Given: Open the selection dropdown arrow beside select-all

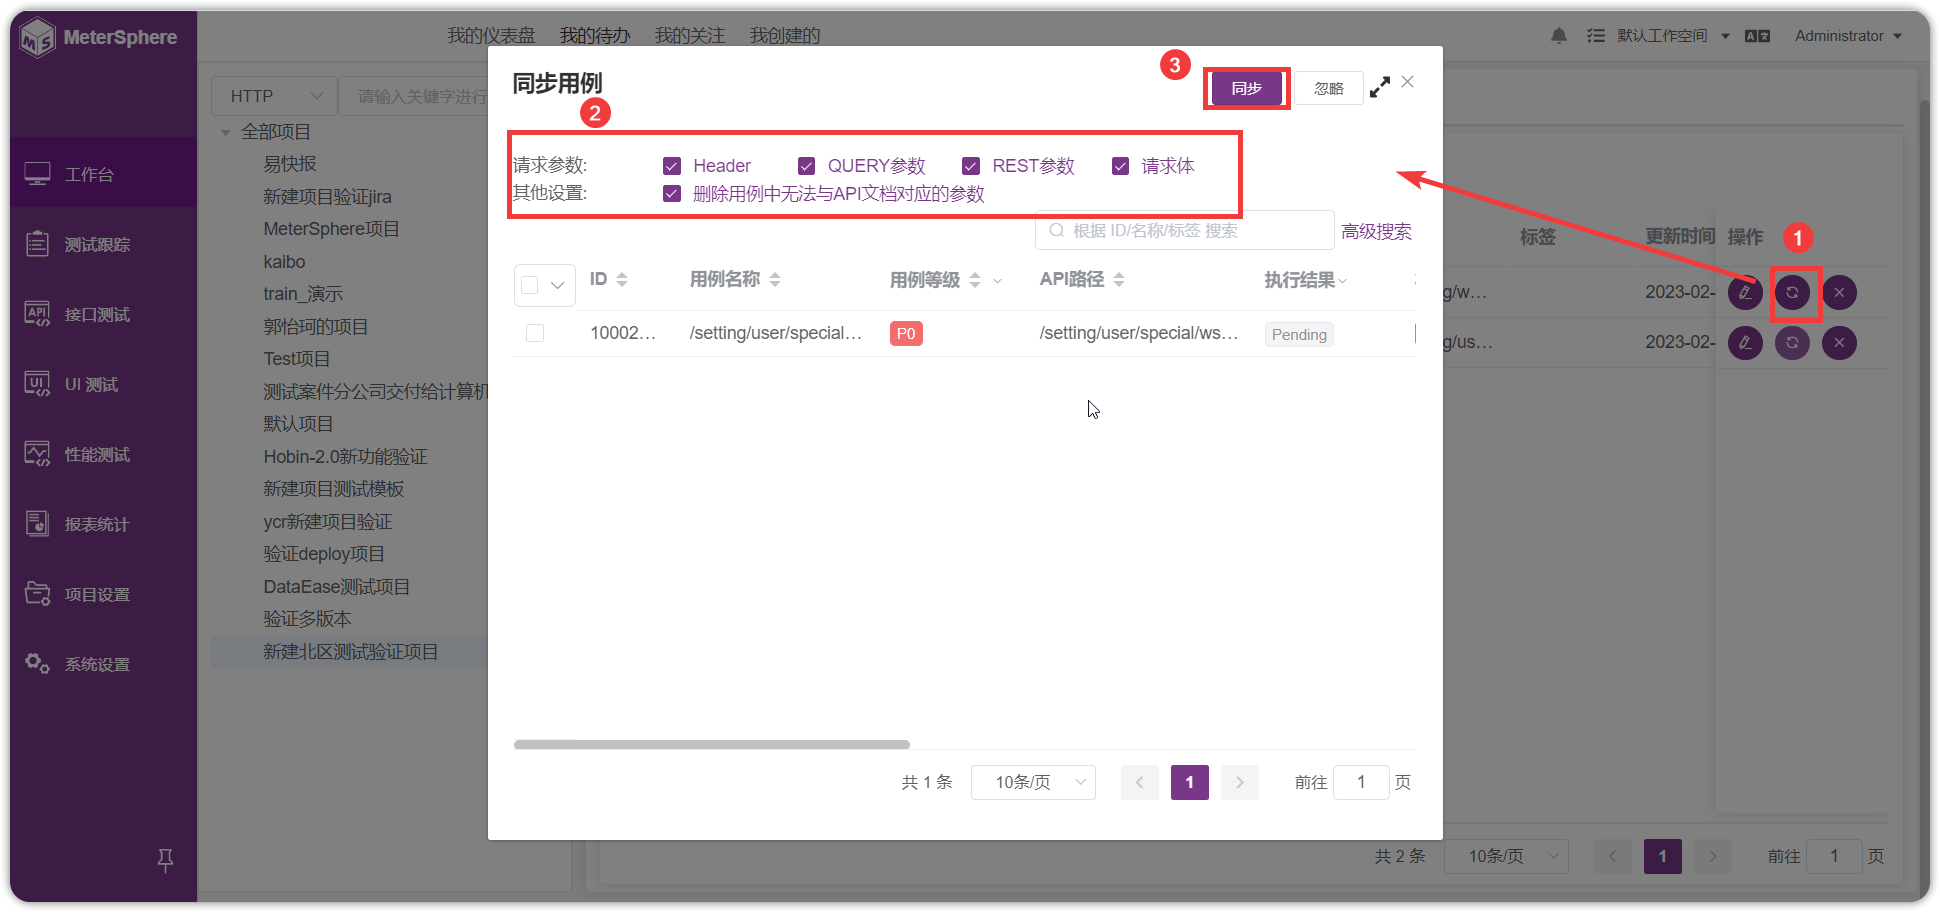Looking at the screenshot, I should point(558,285).
